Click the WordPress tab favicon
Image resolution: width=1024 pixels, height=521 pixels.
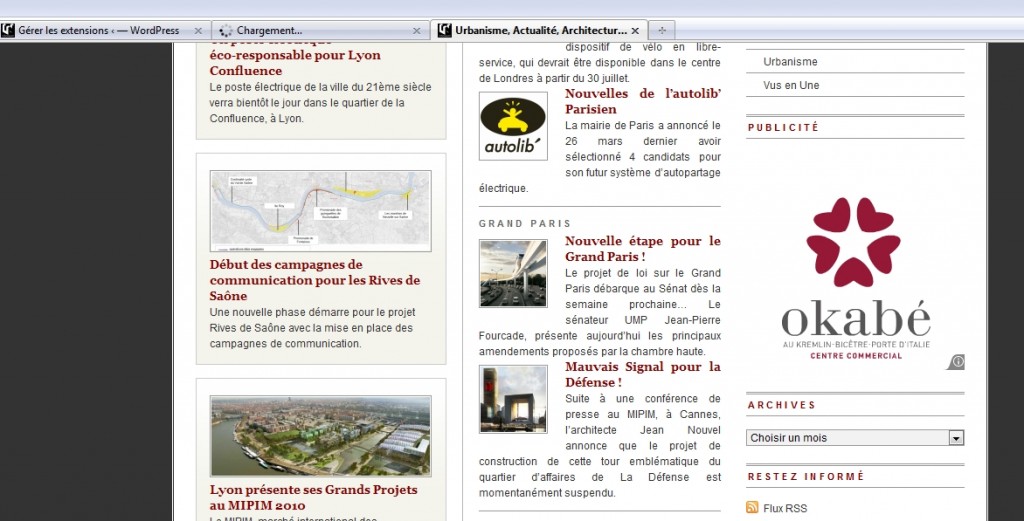coord(9,30)
